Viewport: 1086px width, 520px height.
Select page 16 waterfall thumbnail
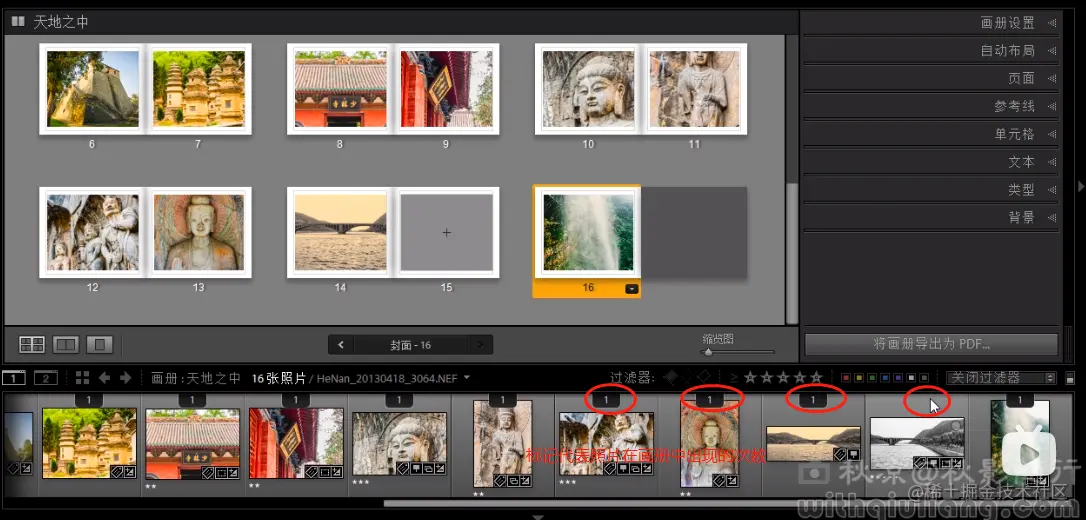[x=588, y=233]
